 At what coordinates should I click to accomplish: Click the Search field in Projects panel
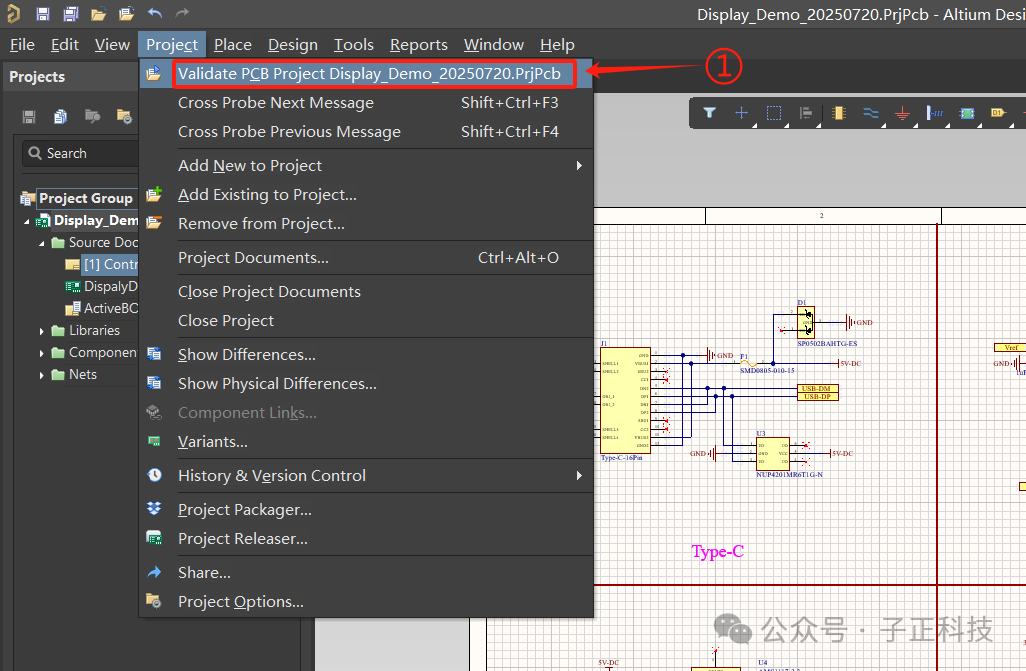click(x=80, y=153)
